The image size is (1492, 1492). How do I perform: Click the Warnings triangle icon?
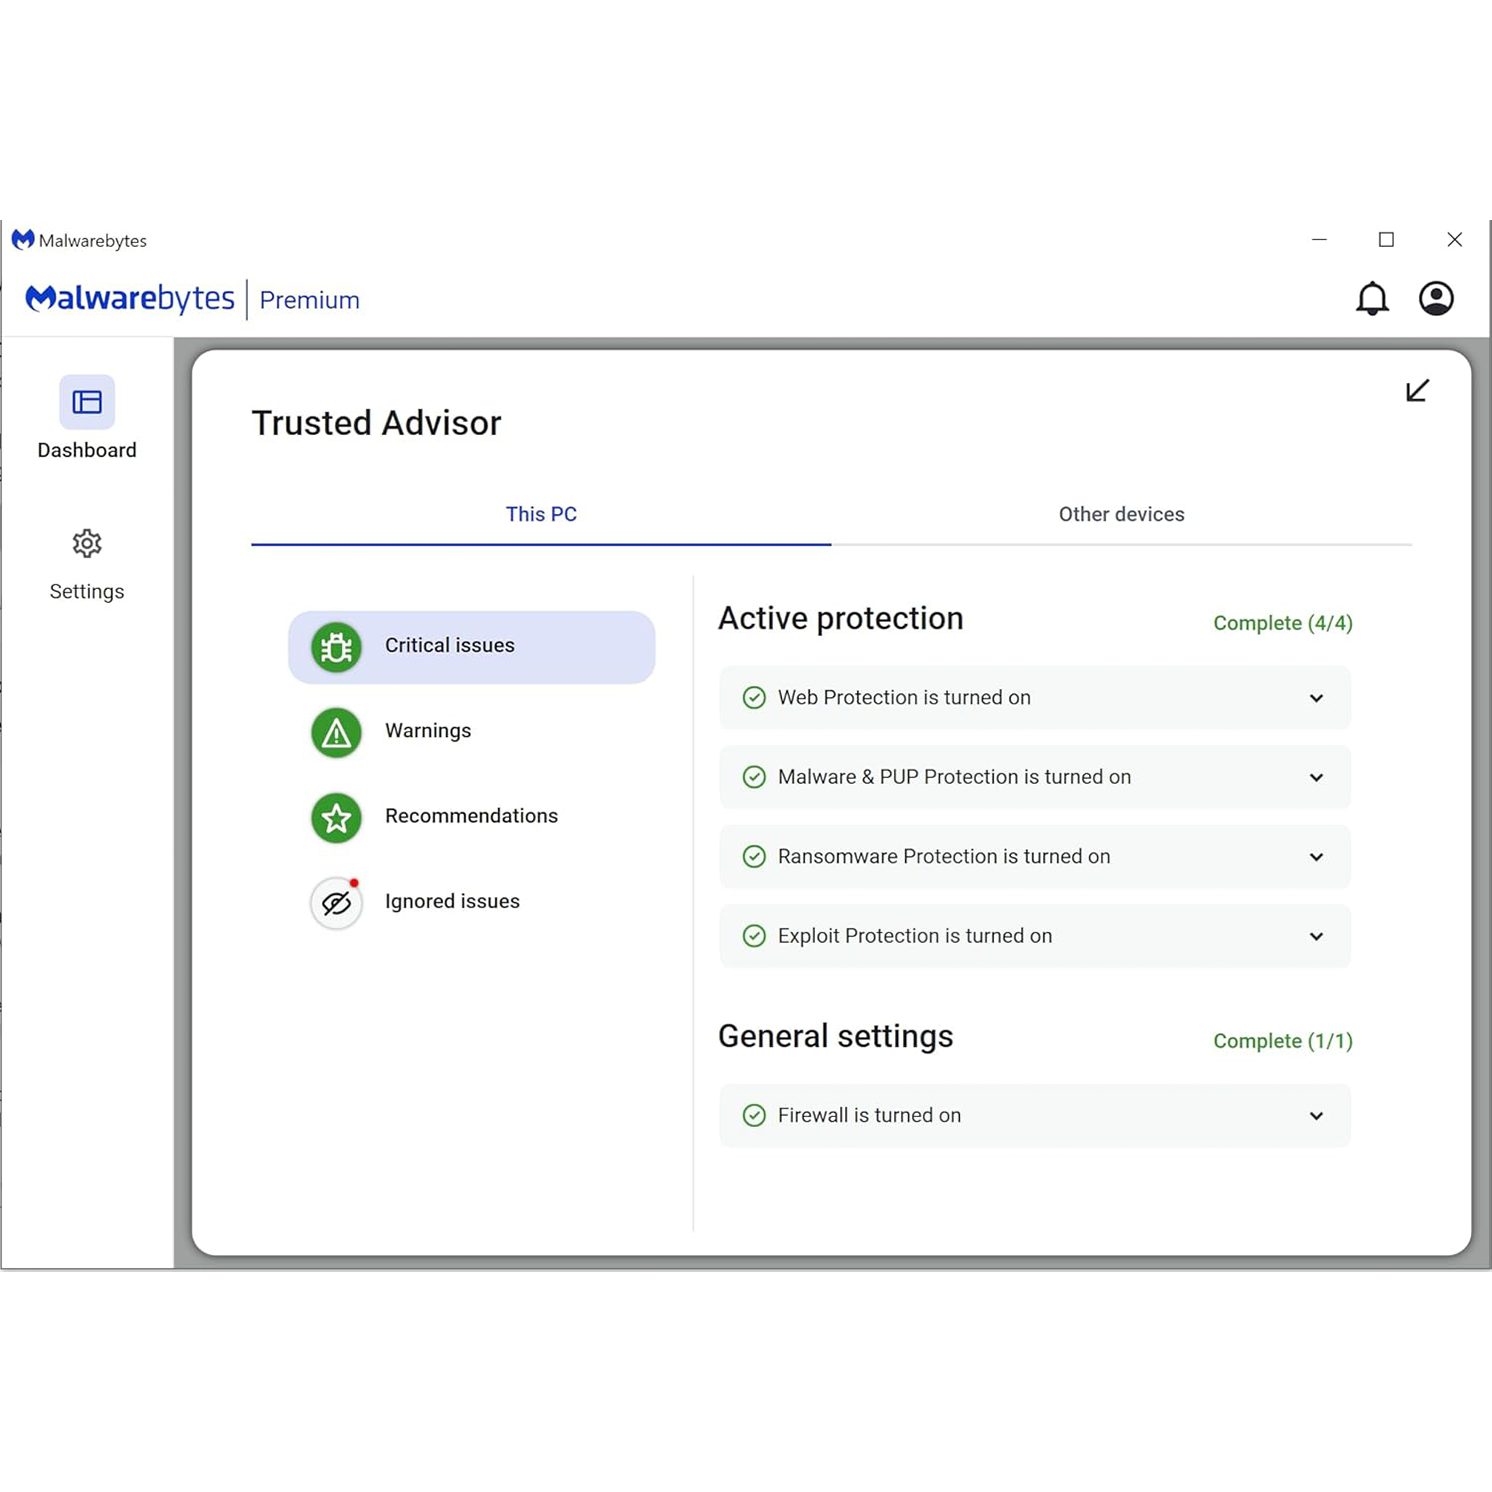click(336, 731)
